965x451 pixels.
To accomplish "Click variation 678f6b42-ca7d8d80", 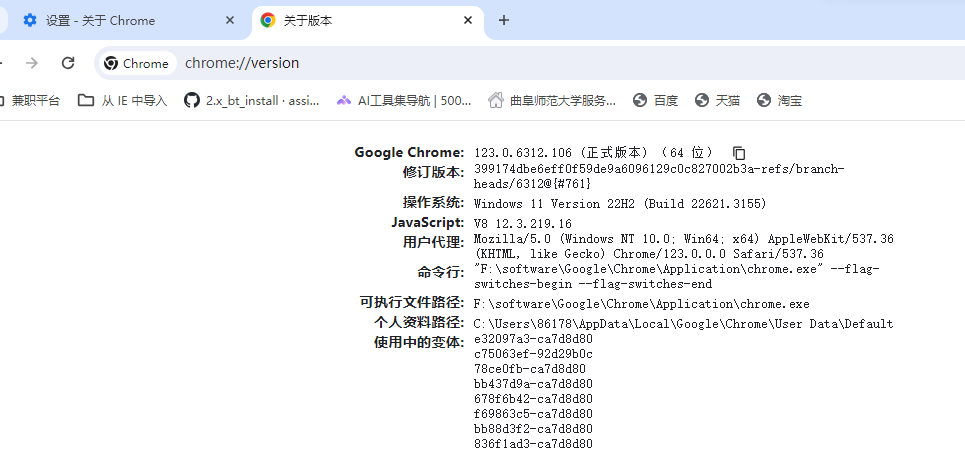I will pos(534,399).
